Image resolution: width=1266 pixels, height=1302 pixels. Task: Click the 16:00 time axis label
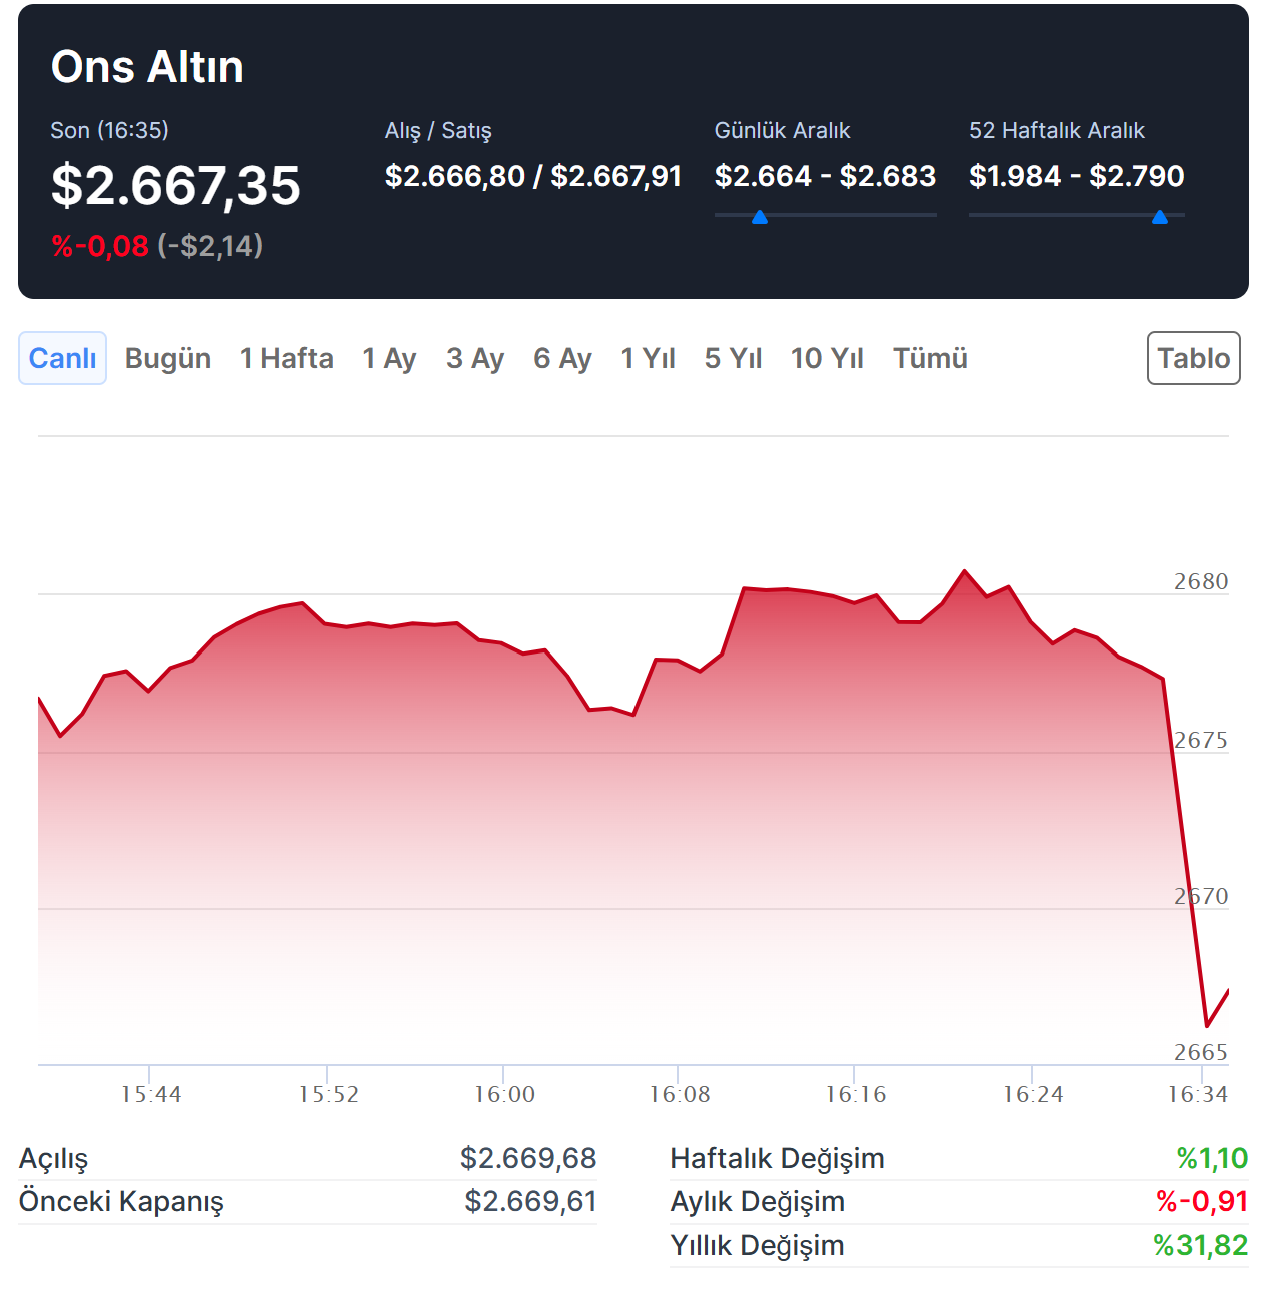(x=504, y=1094)
